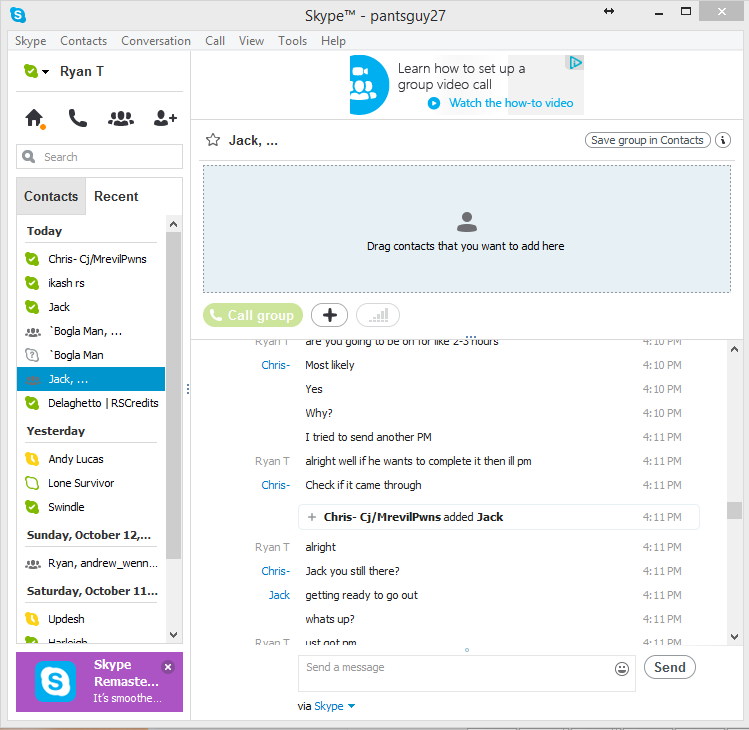The width and height of the screenshot is (749, 730).
Task: Click the add contact icon
Action: coord(165,118)
